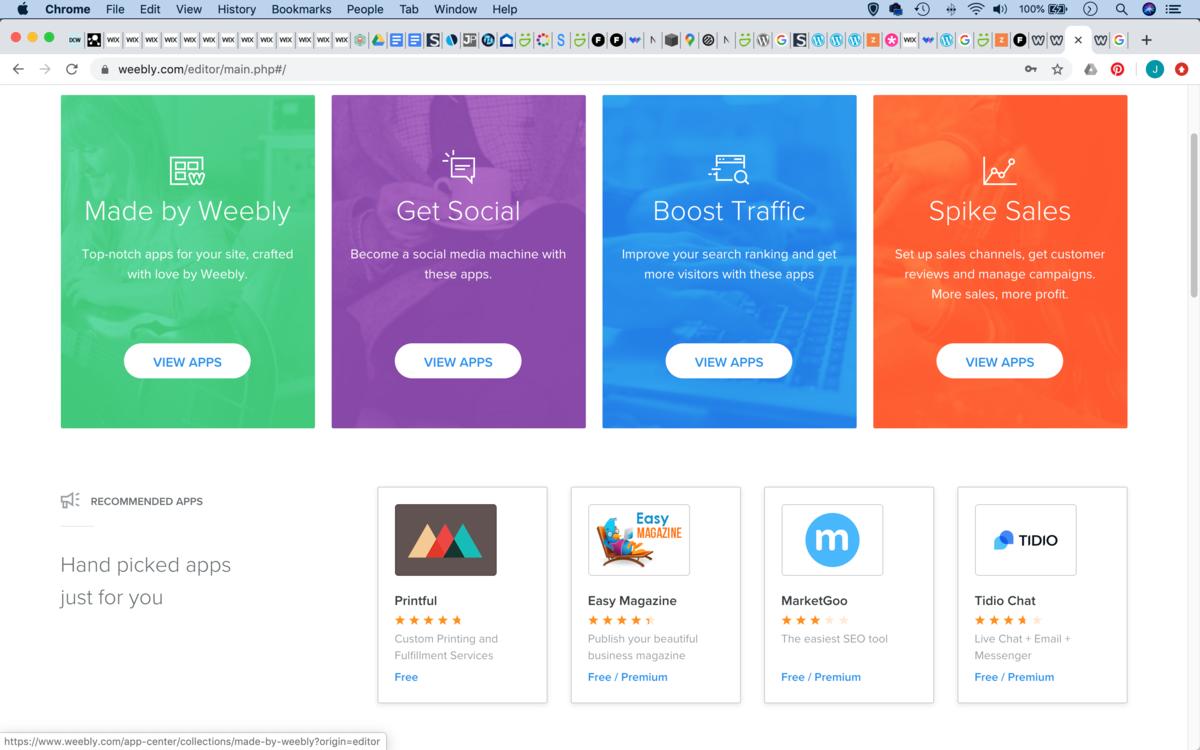Click the "RECOMMENDED APPS" label

click(146, 501)
